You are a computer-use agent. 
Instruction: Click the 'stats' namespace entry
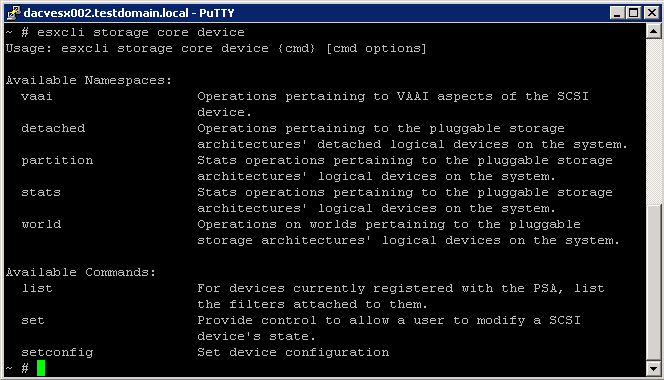(x=41, y=193)
